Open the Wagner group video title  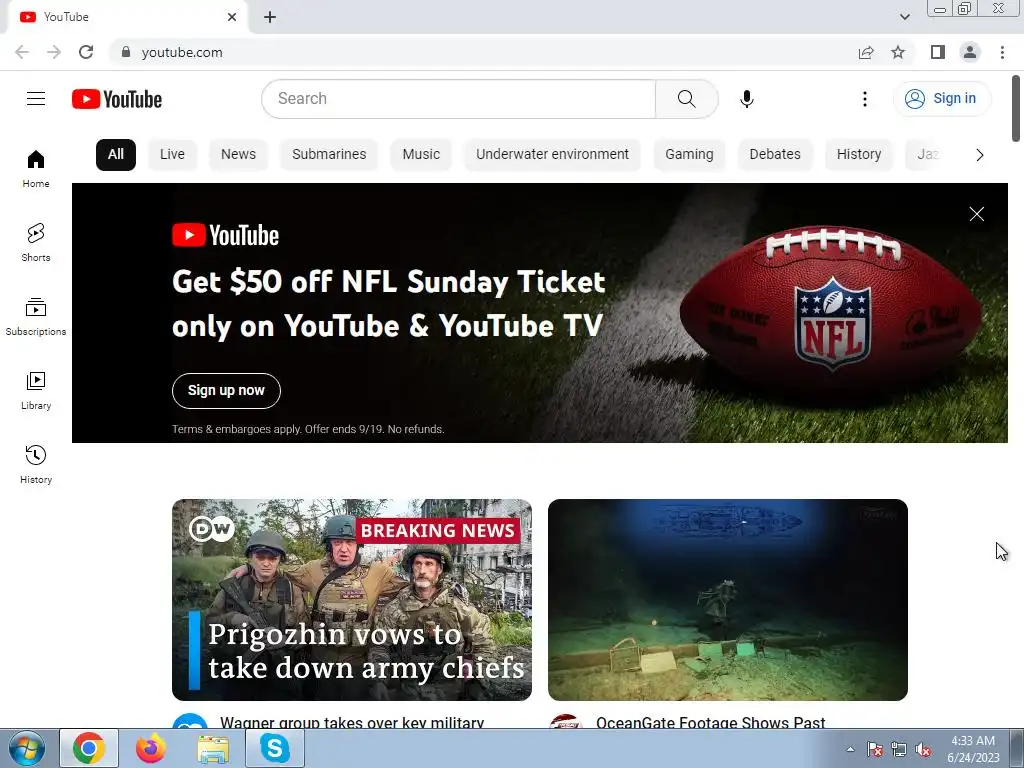click(352, 722)
